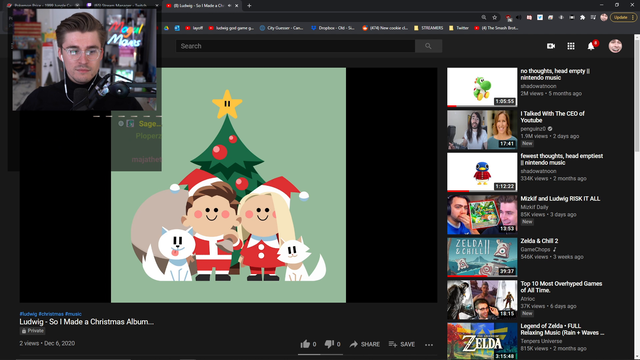This screenshot has width=640, height=360.
Task: Focus the YouTube search field
Action: point(296,46)
